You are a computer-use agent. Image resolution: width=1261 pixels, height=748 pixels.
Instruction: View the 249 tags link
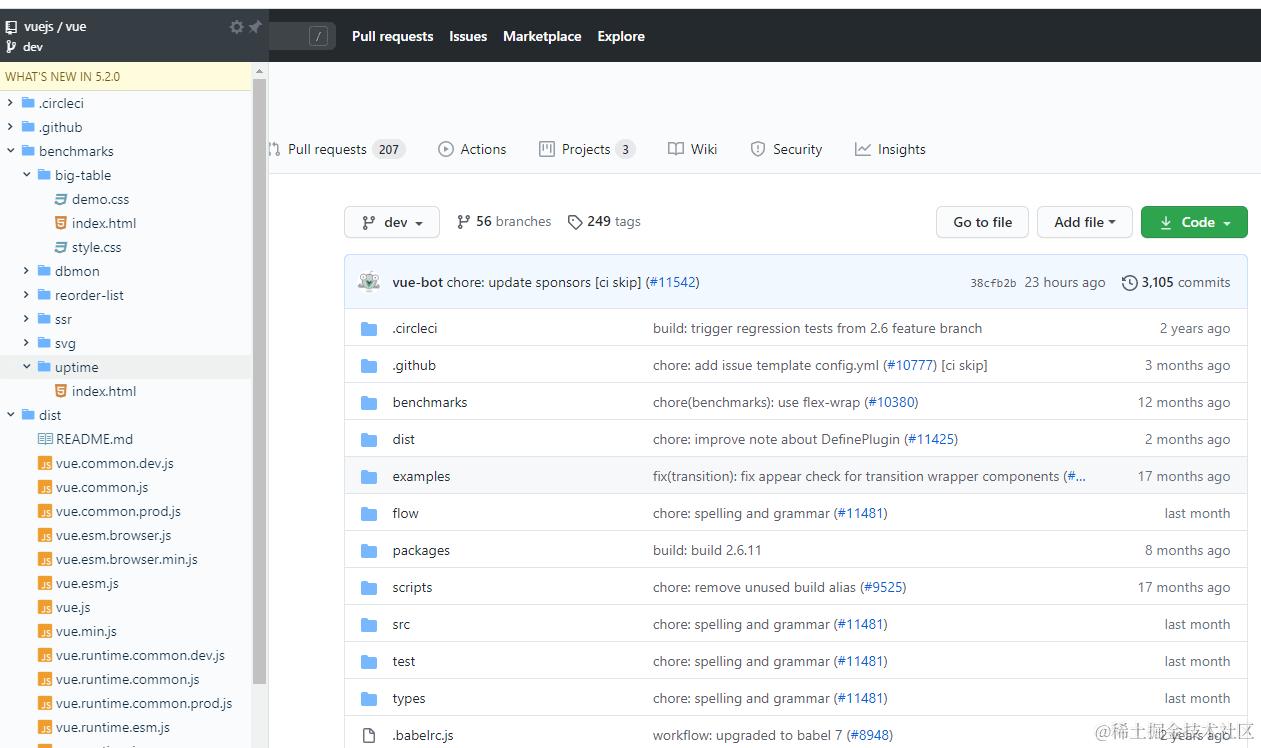(604, 222)
